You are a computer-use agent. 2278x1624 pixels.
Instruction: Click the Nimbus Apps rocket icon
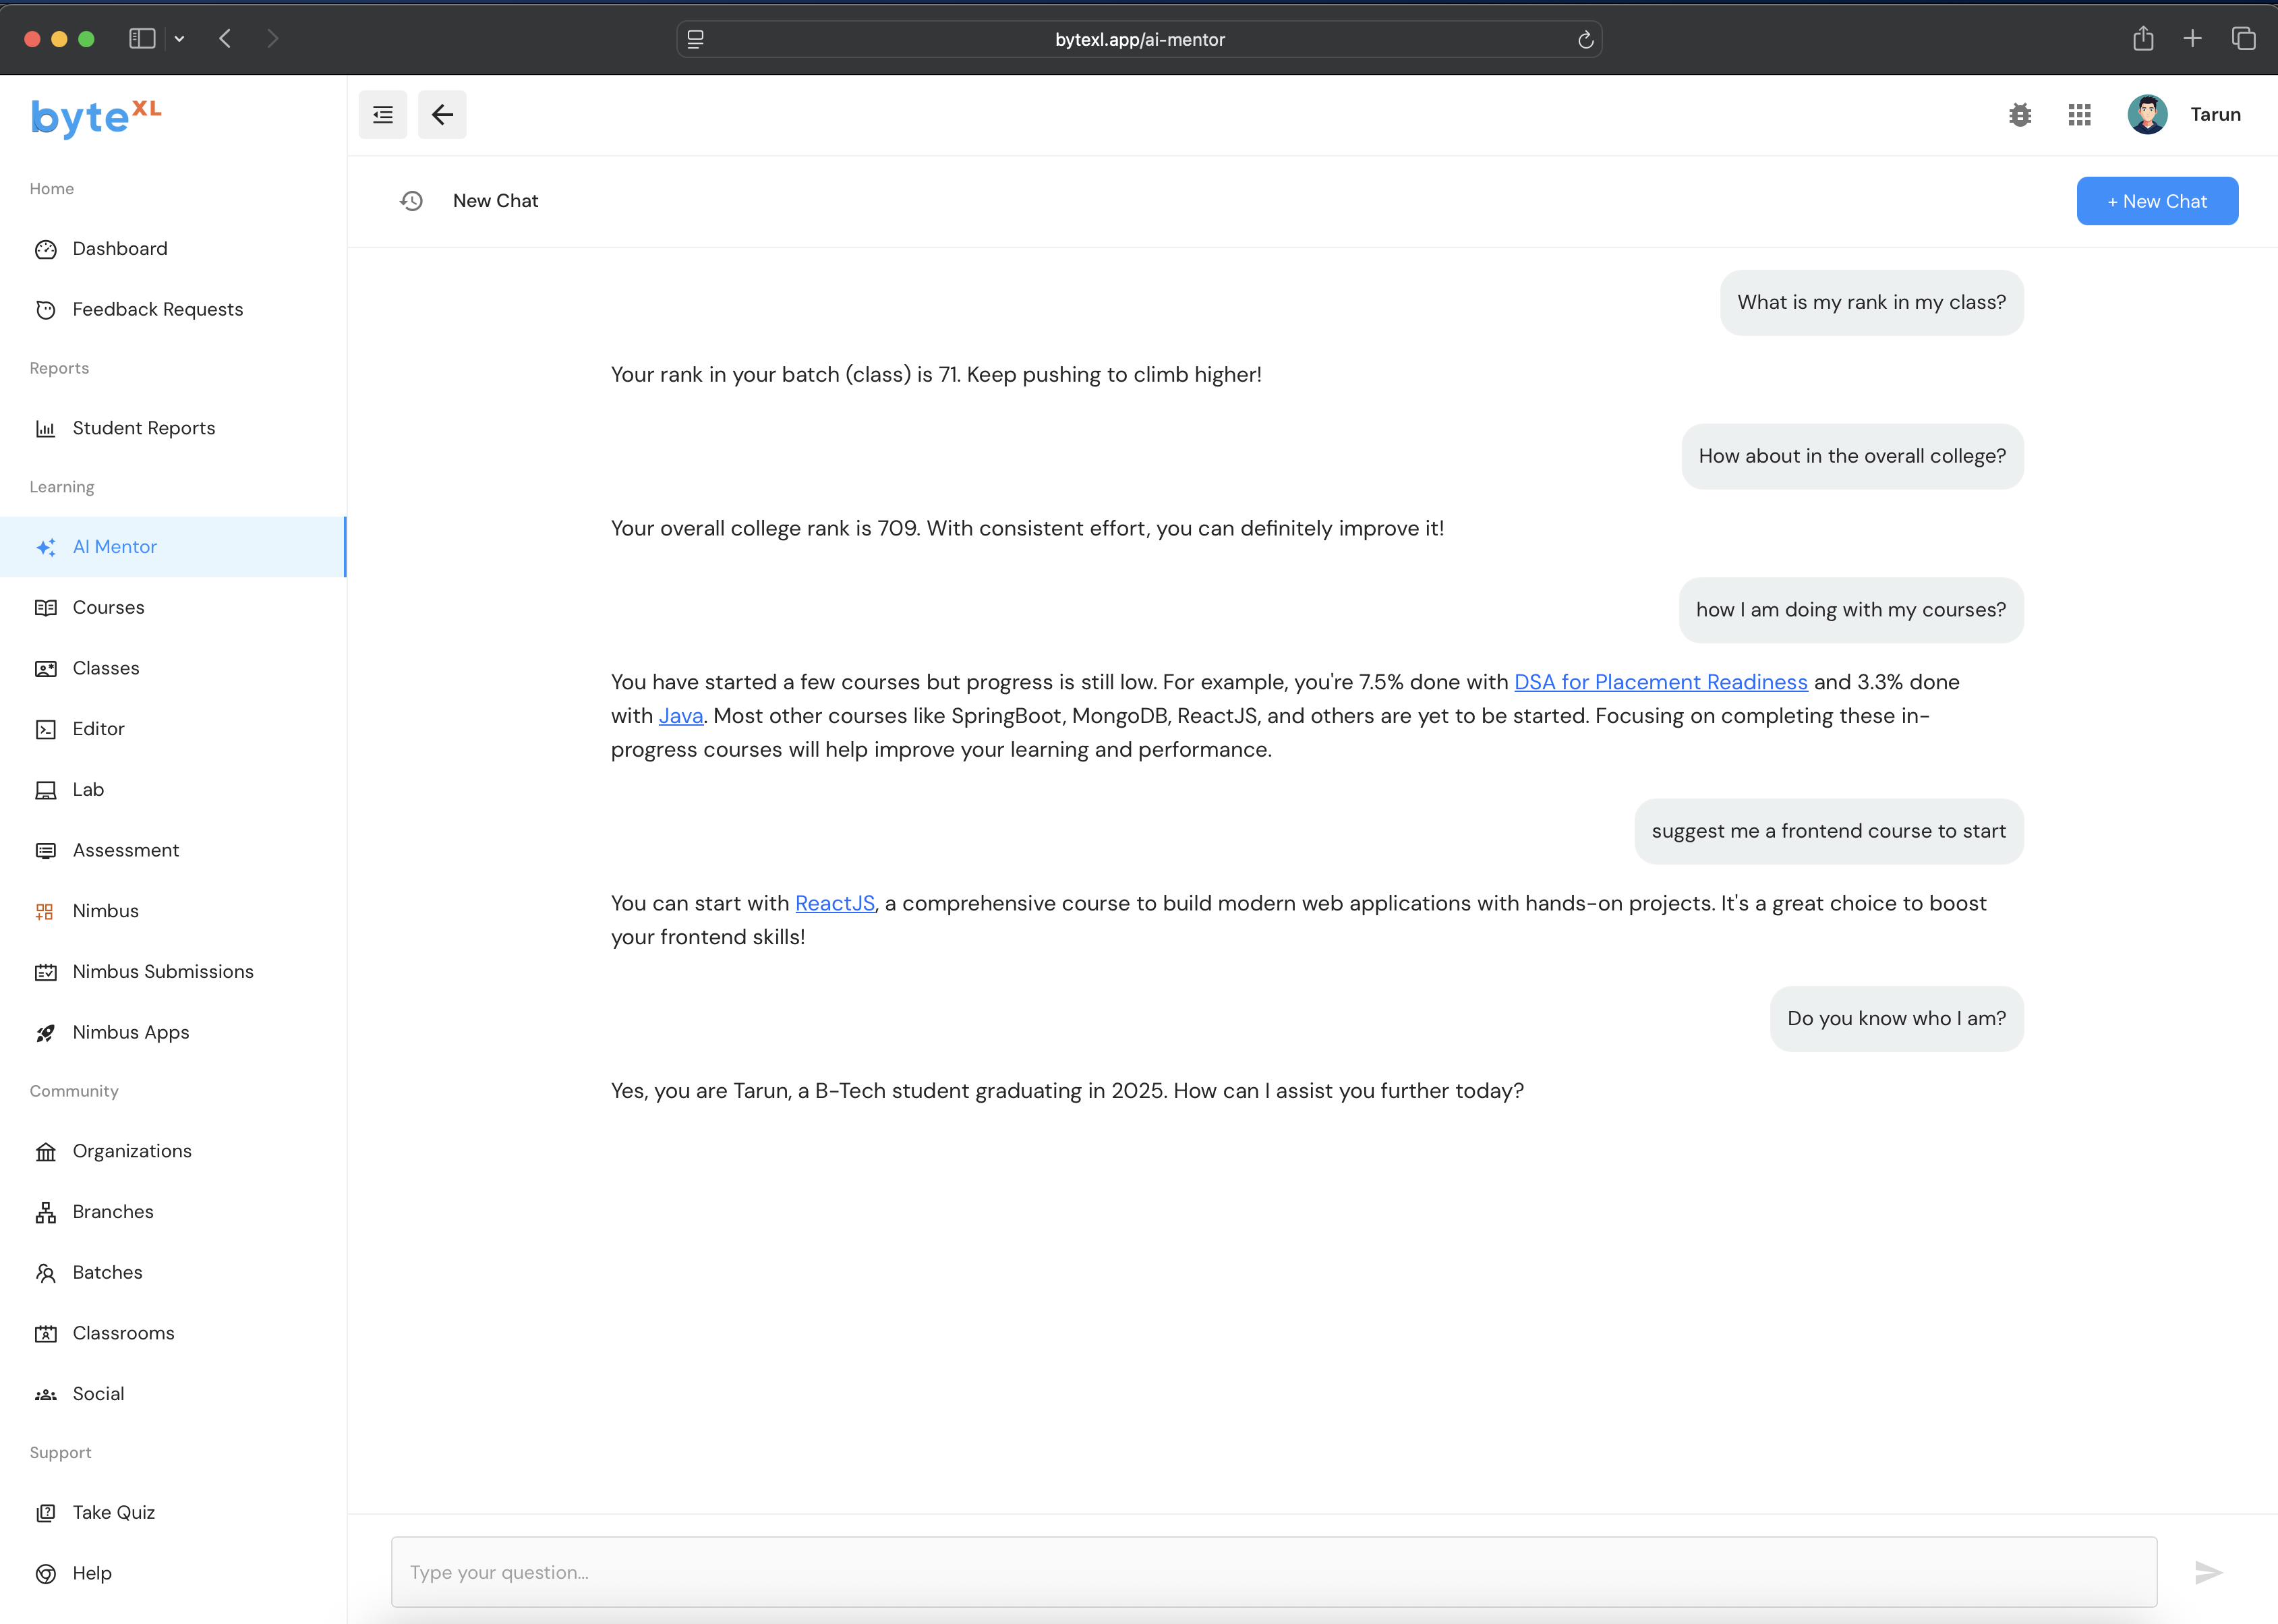(x=46, y=1033)
